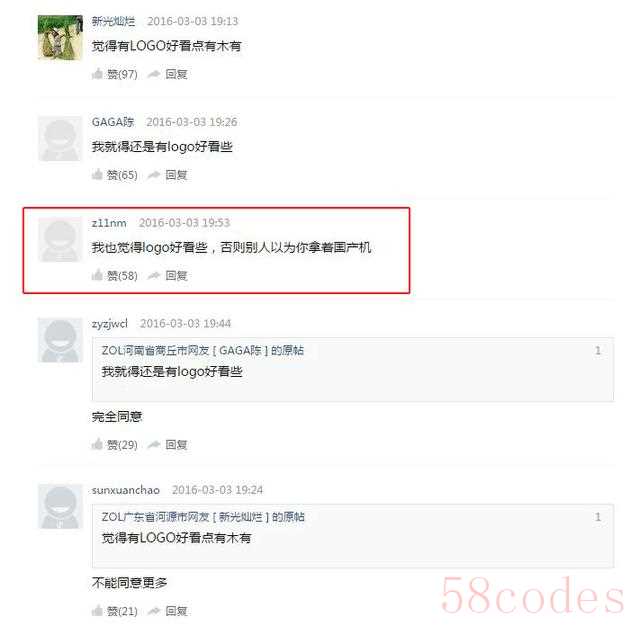The width and height of the screenshot is (640, 626).
Task: Click quoted post from GAGA陈 in zyzjwcl's reply
Action: click(x=353, y=369)
